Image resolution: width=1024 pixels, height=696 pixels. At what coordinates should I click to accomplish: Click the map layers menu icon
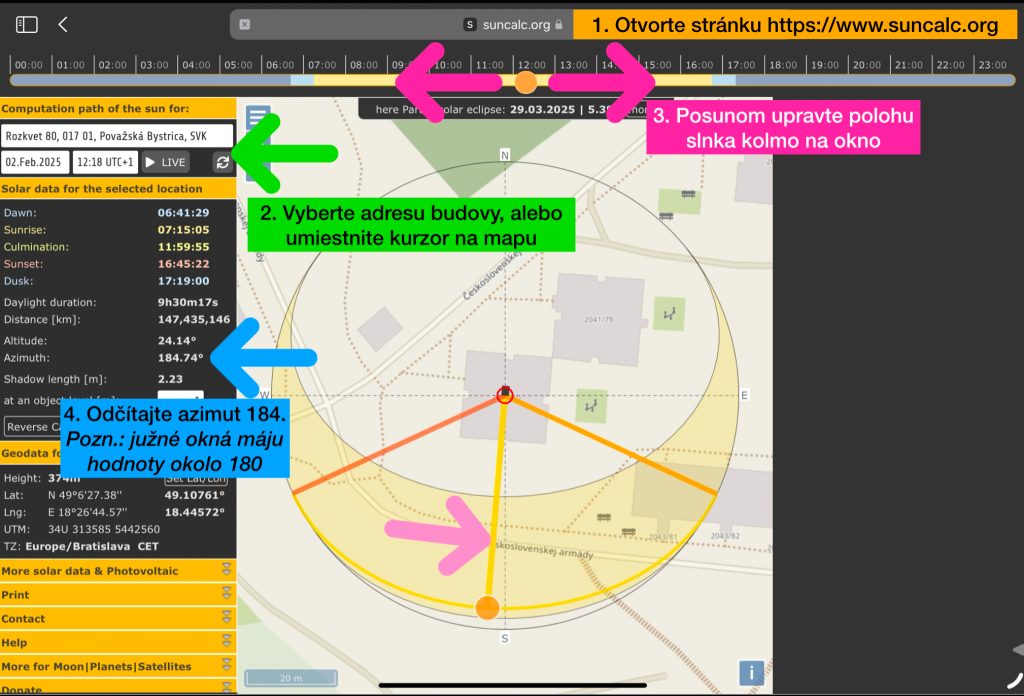click(259, 118)
